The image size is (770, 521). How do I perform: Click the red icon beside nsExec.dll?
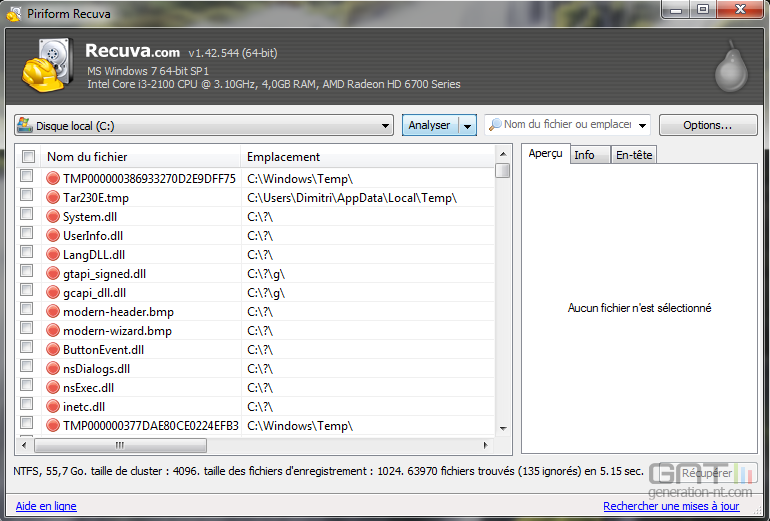click(x=53, y=387)
